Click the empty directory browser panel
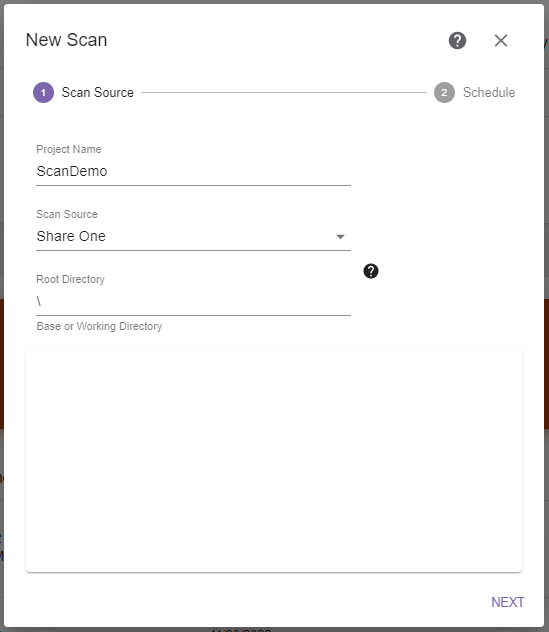The width and height of the screenshot is (549, 632). (x=274, y=459)
